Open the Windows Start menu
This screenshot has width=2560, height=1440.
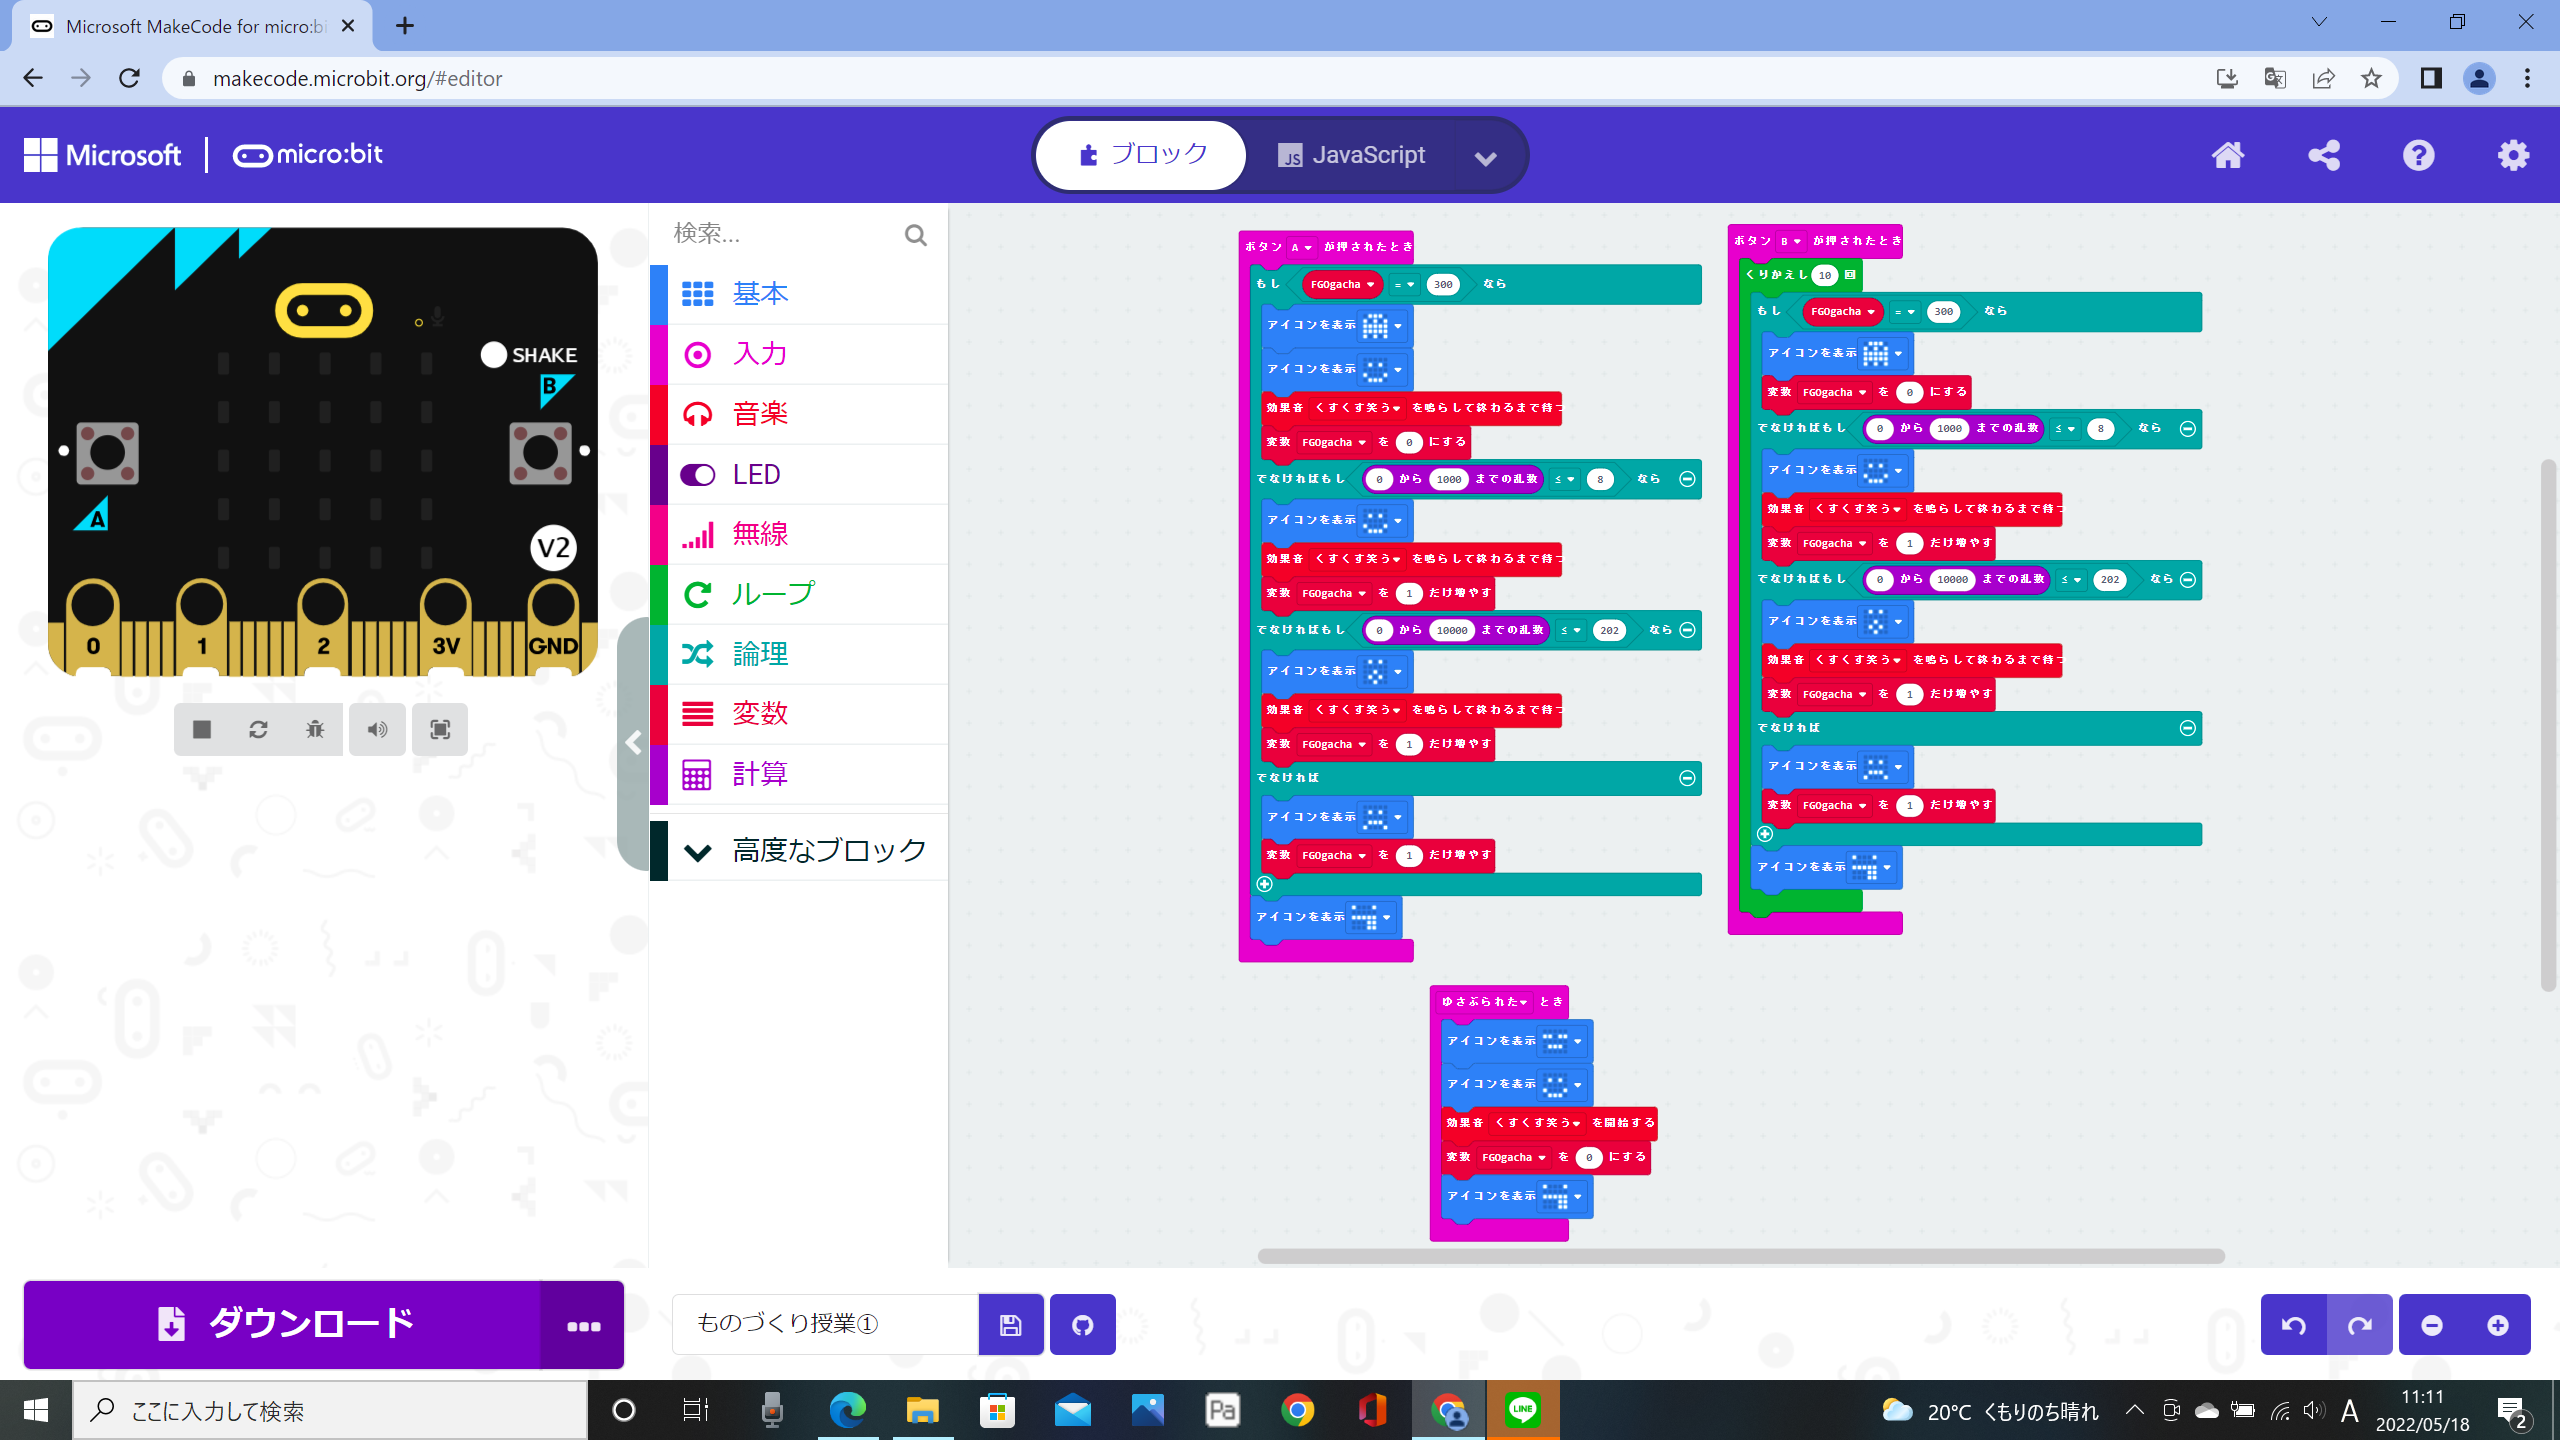[x=36, y=1410]
